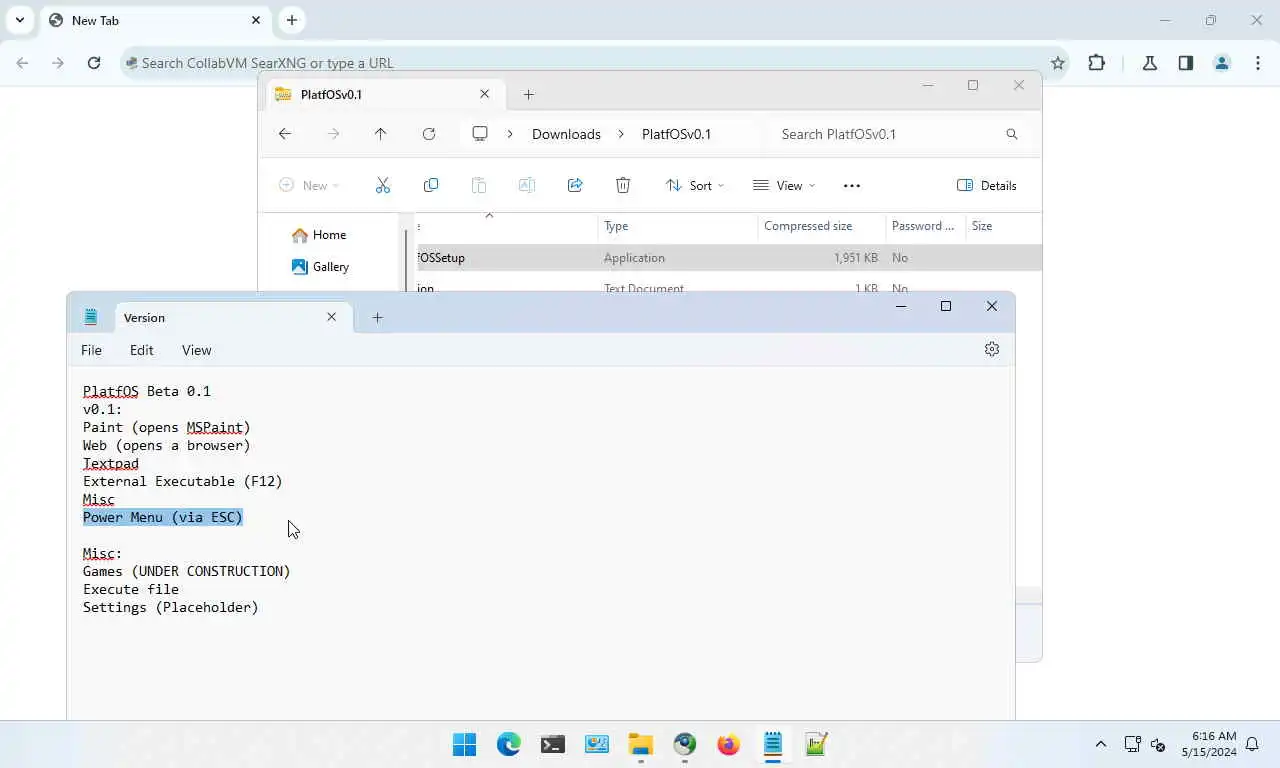This screenshot has height=768, width=1280.
Task: Click the Games (UNDER CONSTRUCTION) text line
Action: 187,571
